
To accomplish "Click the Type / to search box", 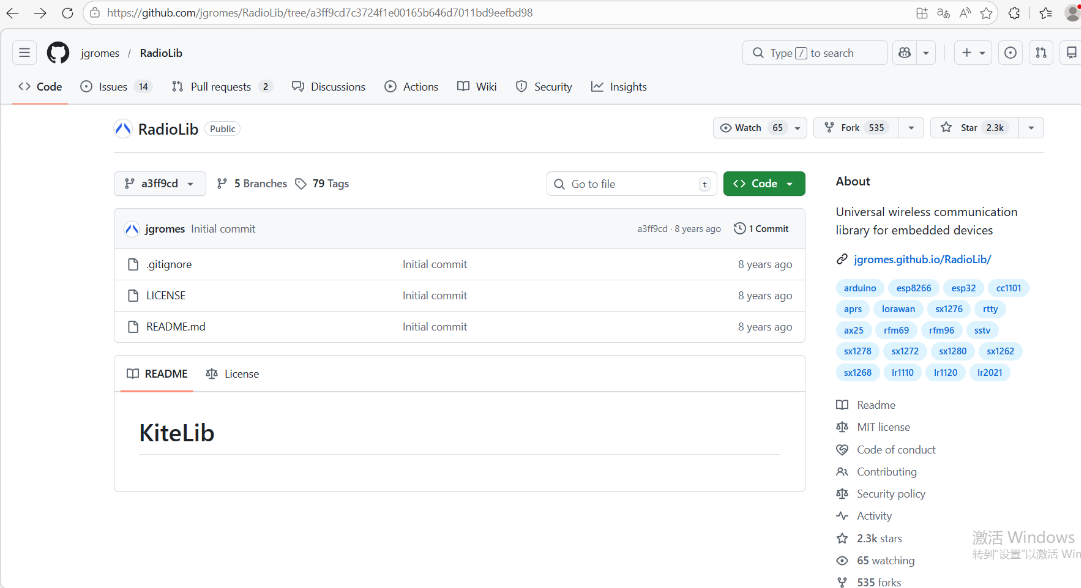I will pos(815,53).
